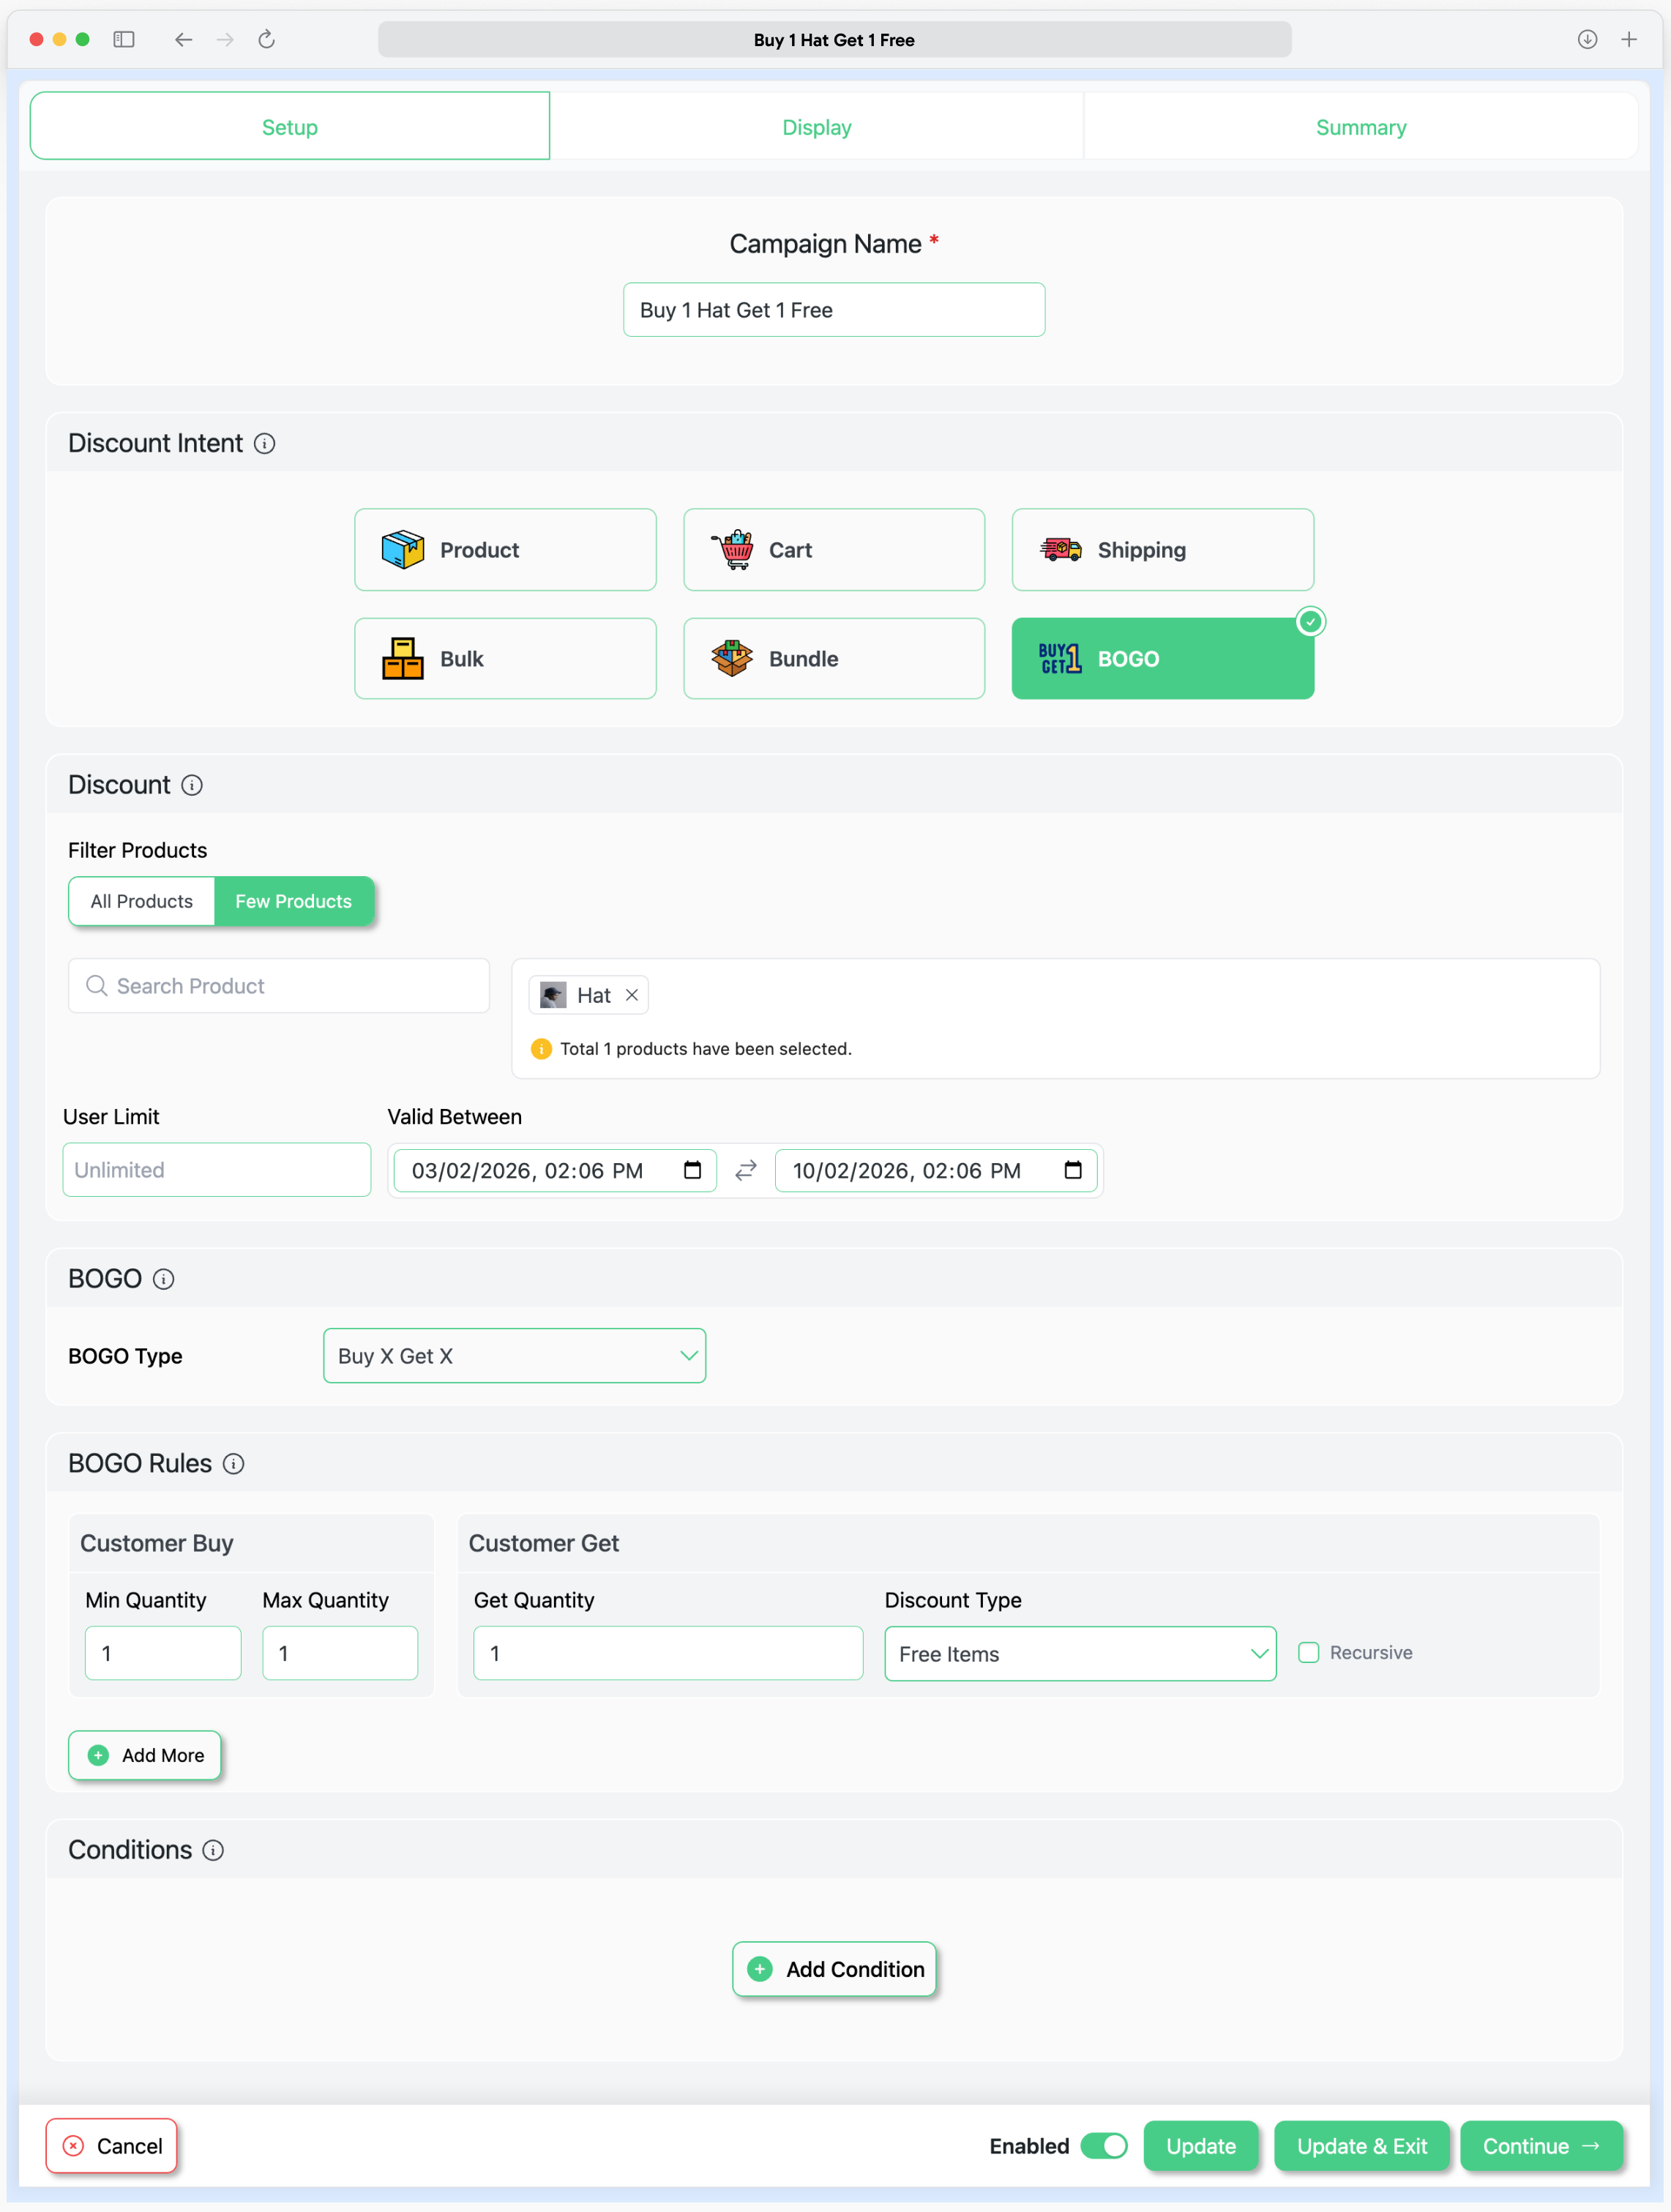Remove Hat product with X icon

pos(632,994)
